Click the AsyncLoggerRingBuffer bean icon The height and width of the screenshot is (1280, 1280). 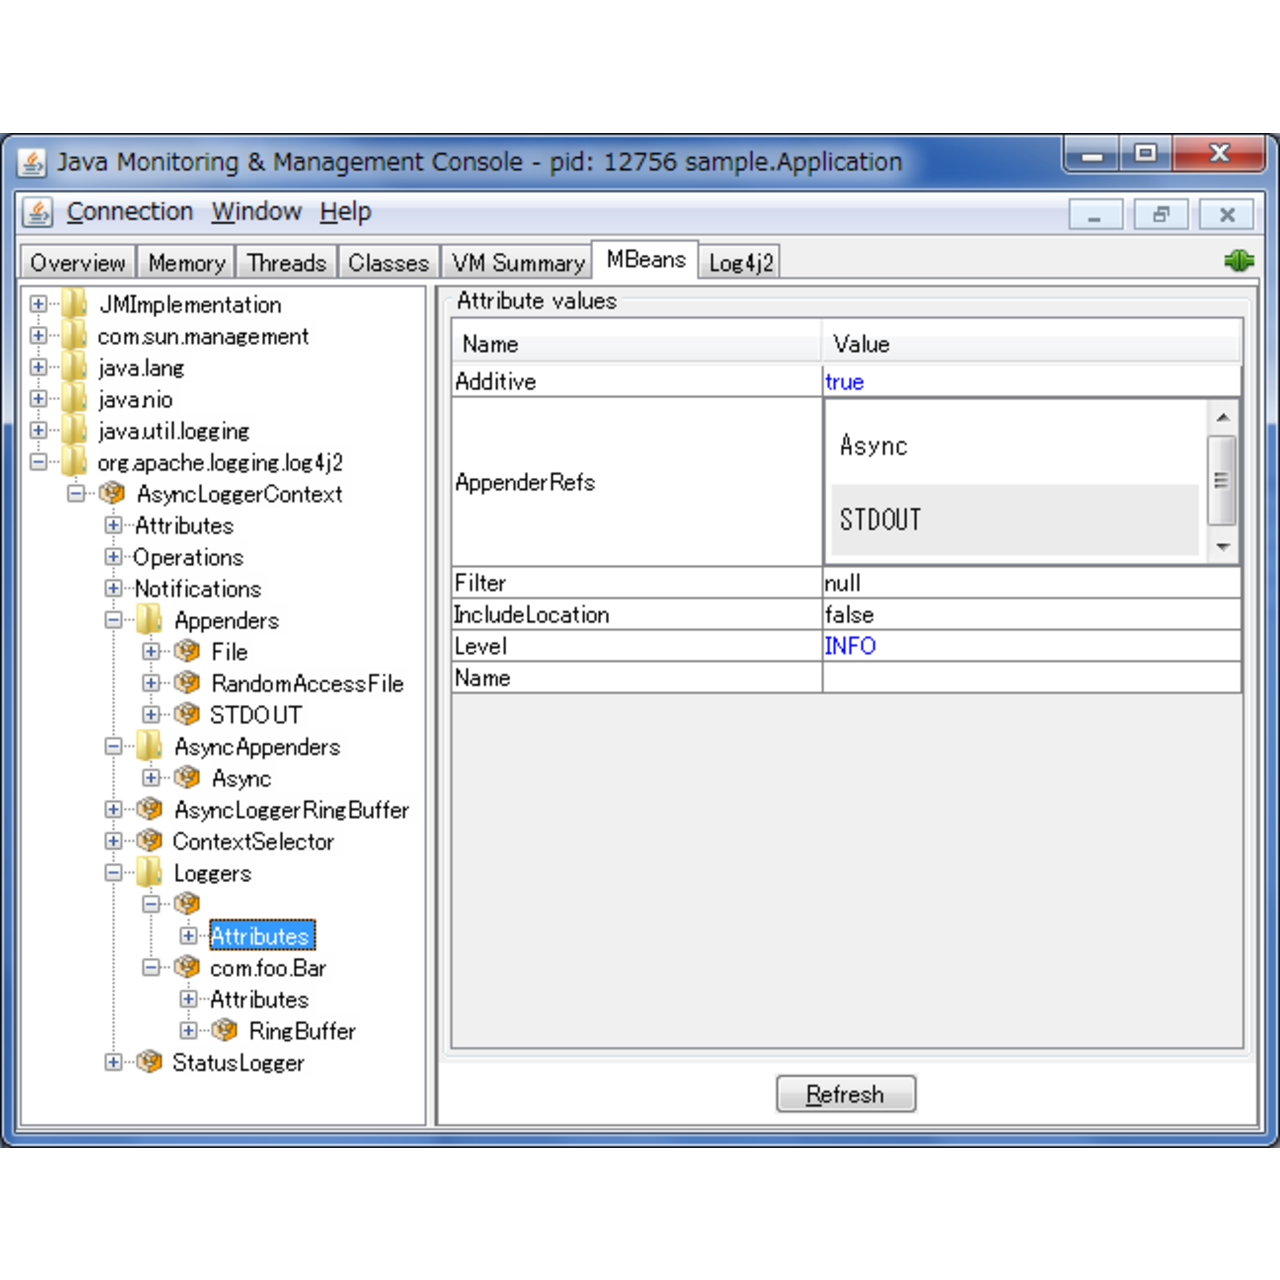click(x=150, y=809)
